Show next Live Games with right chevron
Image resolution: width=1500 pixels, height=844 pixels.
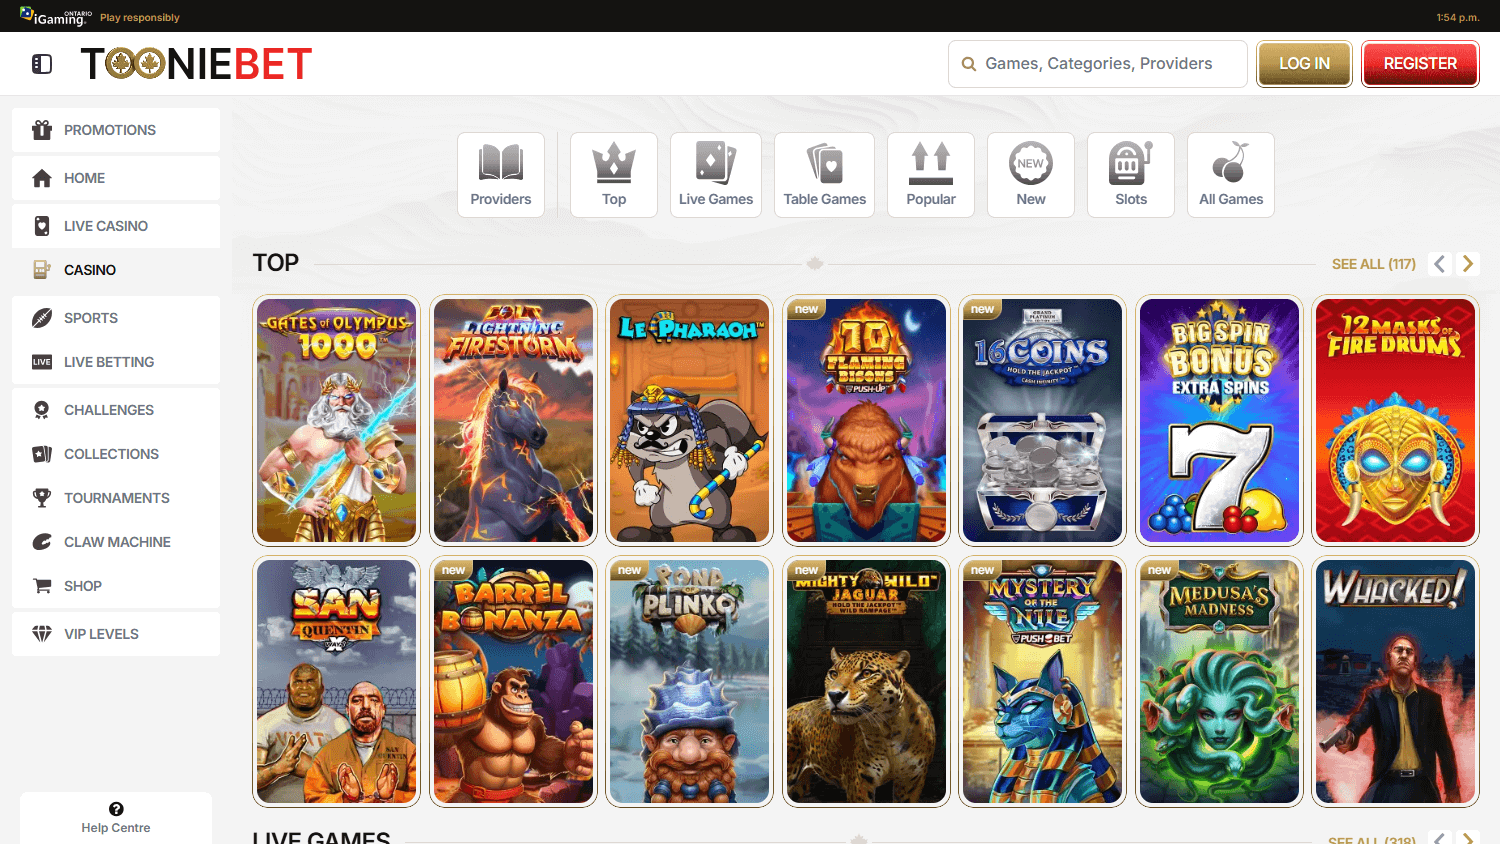coord(1468,838)
